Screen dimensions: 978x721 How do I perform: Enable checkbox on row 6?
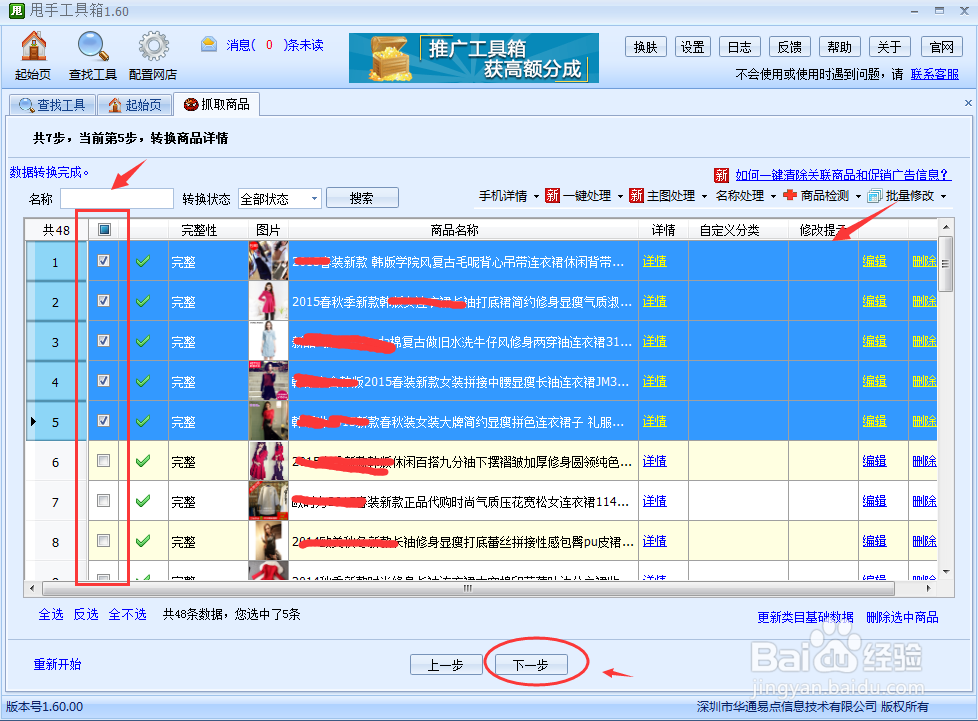point(102,461)
